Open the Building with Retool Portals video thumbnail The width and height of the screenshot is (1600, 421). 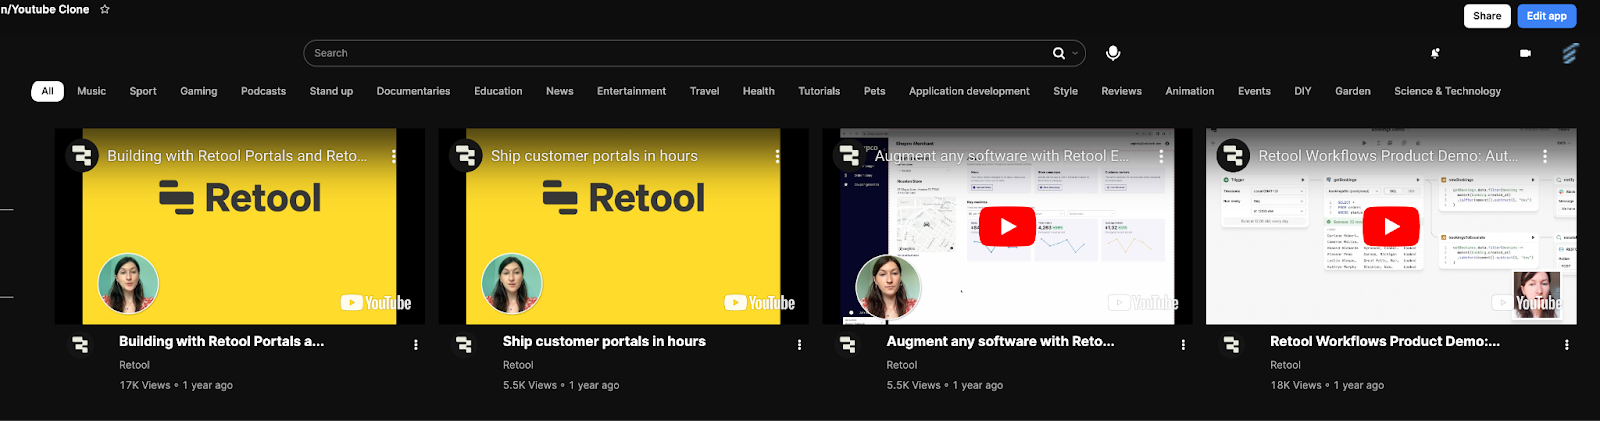click(x=240, y=226)
